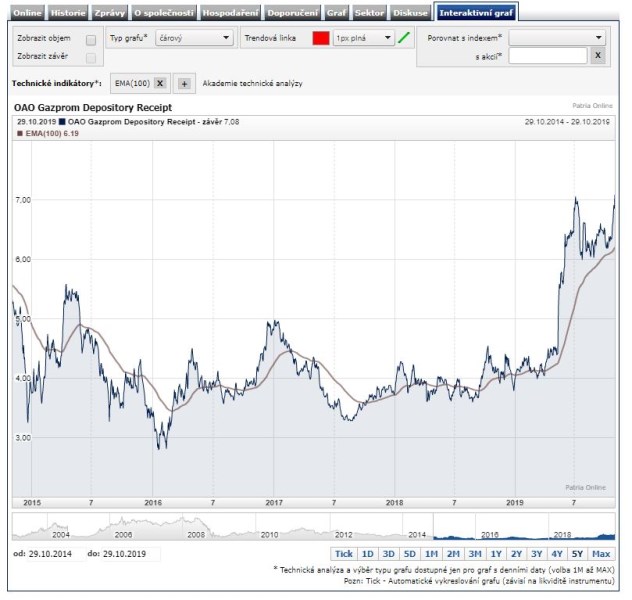Add a new technical indicator with plus
The image size is (632, 600).
184,83
